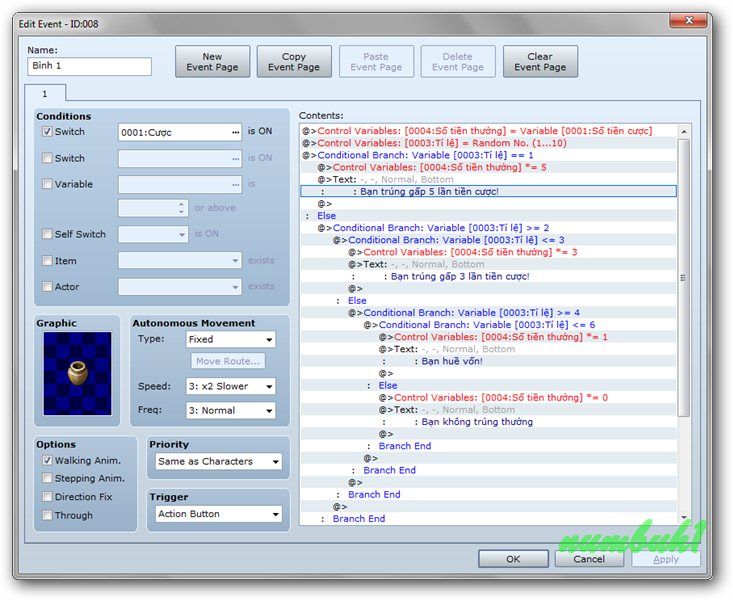Enable the Actor condition checkbox
The width and height of the screenshot is (733, 600).
pyautogui.click(x=47, y=286)
